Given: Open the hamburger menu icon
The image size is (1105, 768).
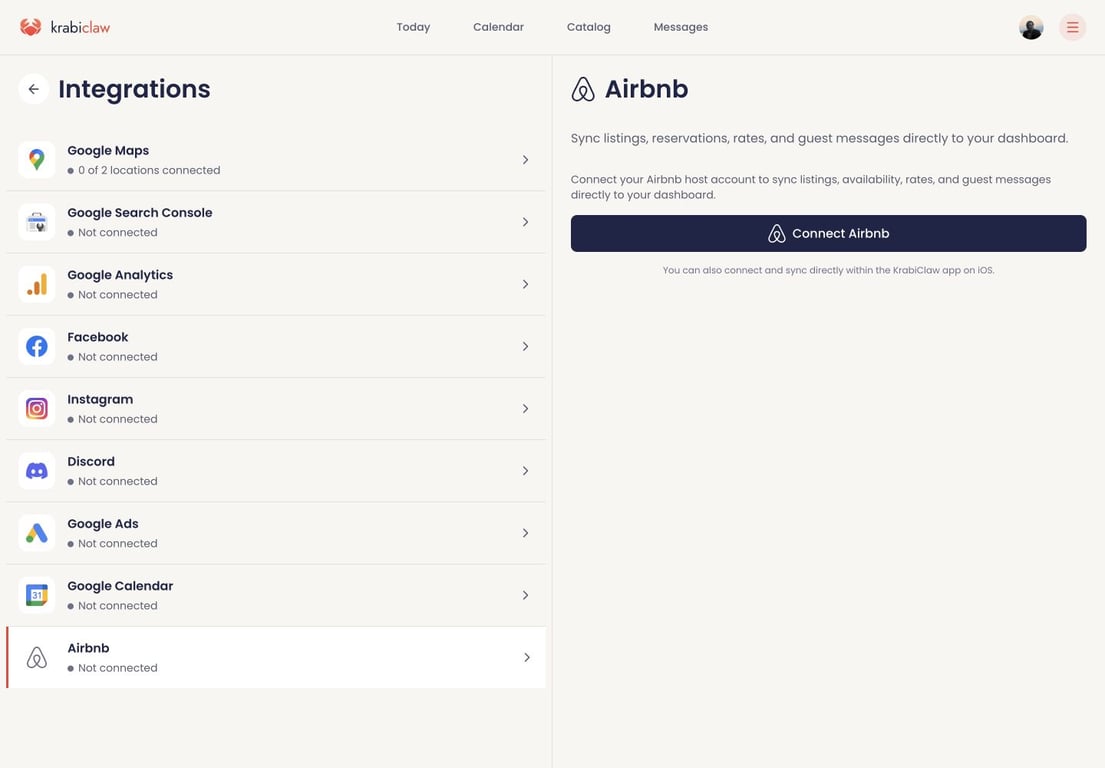Looking at the screenshot, I should point(1072,27).
